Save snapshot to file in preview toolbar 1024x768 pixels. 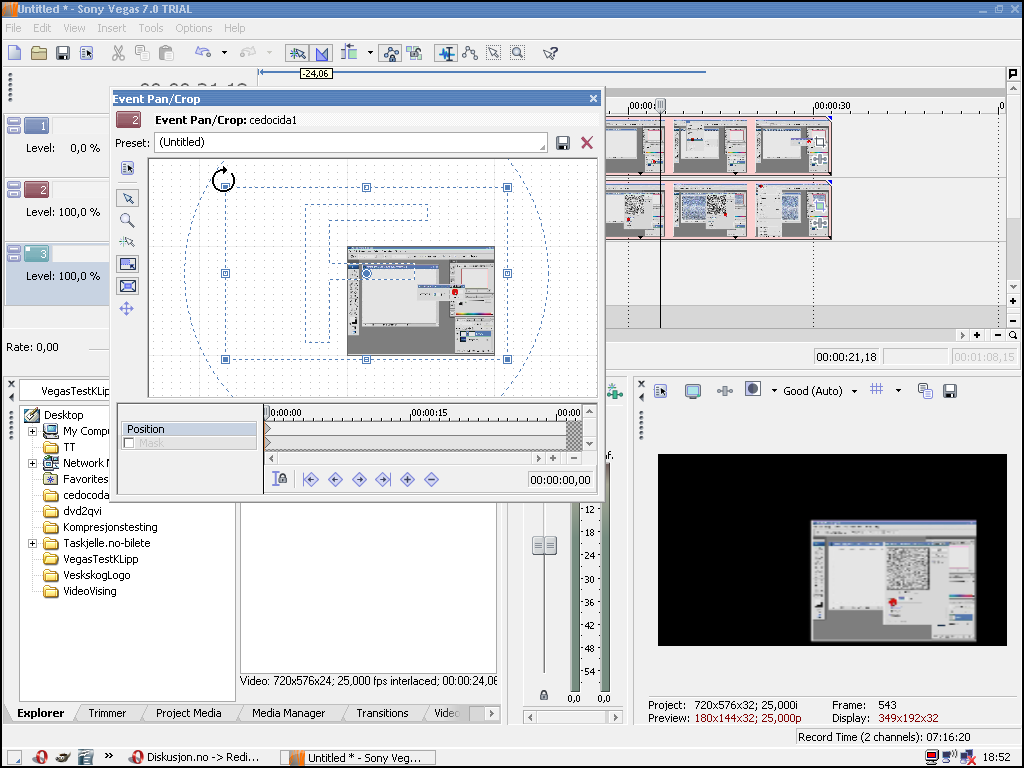coord(950,391)
